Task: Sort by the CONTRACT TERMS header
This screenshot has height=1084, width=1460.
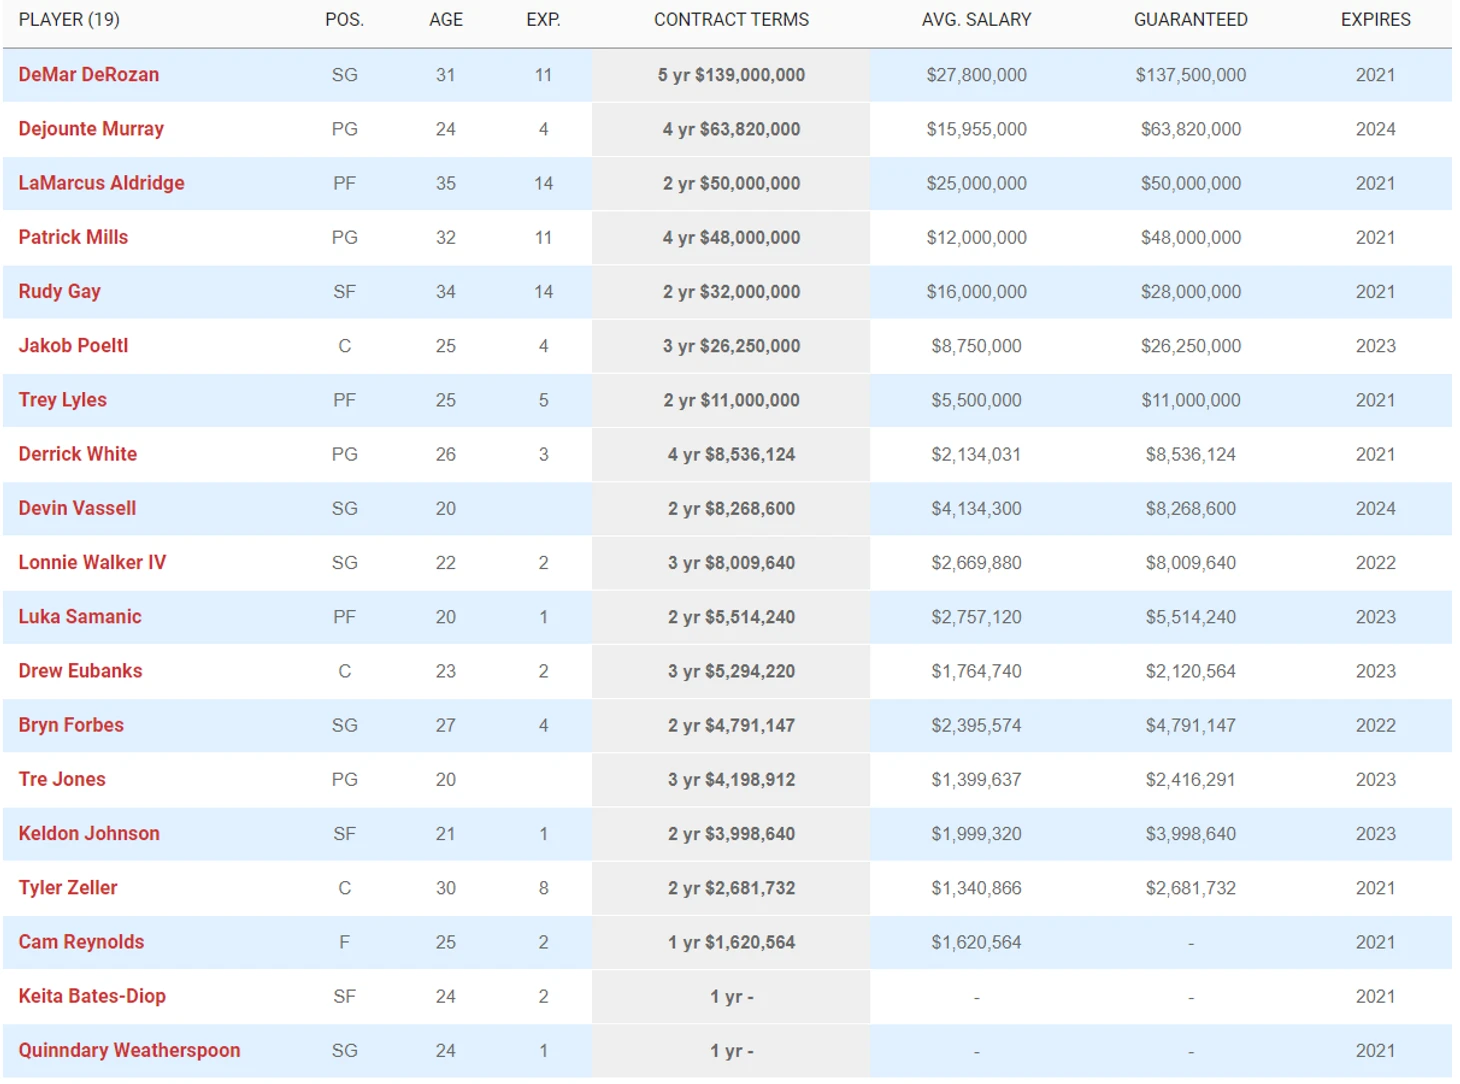Action: coord(731,20)
